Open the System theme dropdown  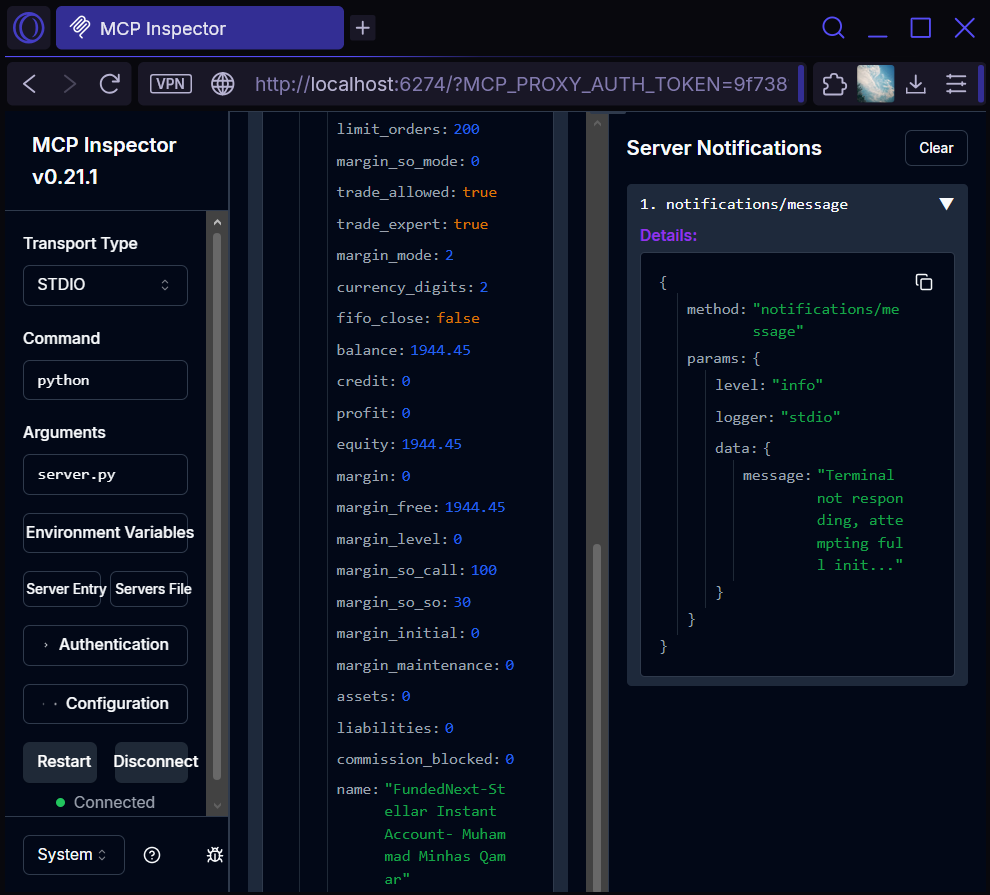[73, 855]
